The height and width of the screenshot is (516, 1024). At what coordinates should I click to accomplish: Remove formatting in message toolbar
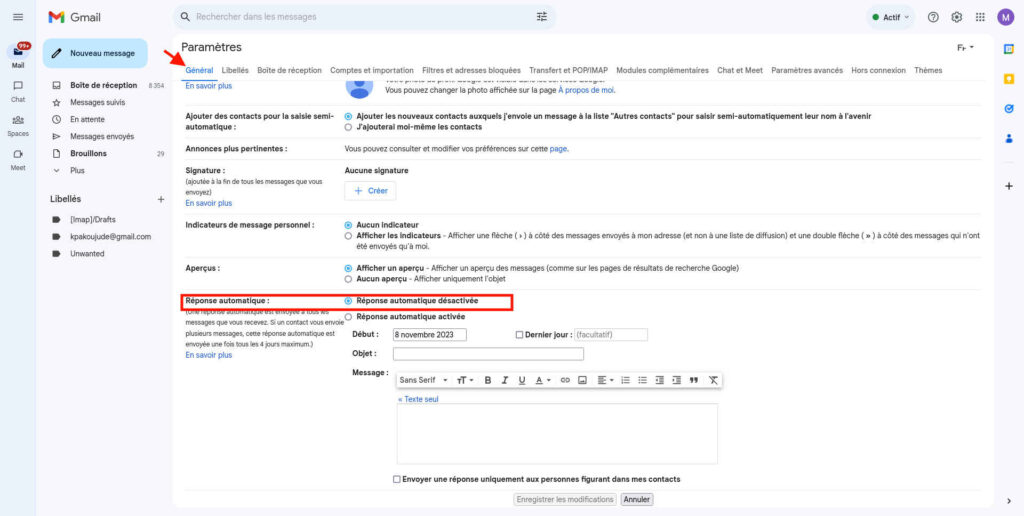pyautogui.click(x=713, y=380)
